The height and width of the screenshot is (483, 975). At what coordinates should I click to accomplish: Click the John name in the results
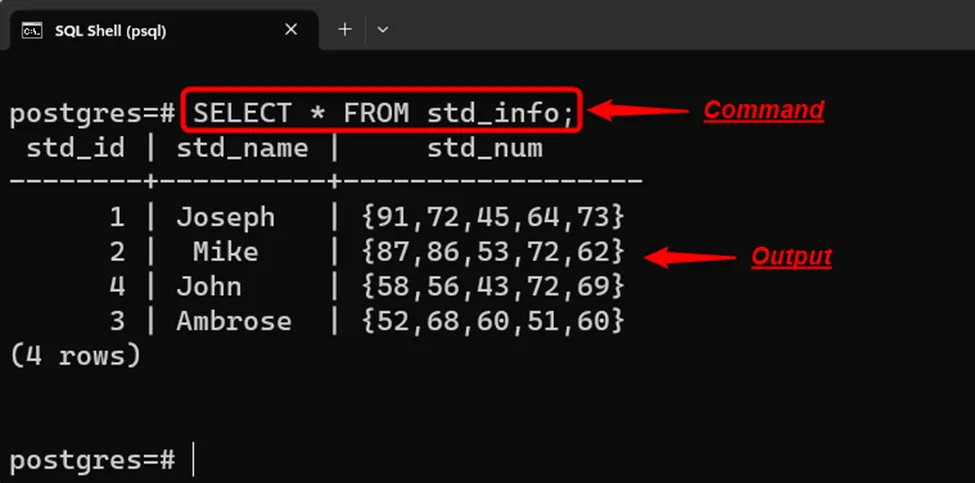[208, 286]
